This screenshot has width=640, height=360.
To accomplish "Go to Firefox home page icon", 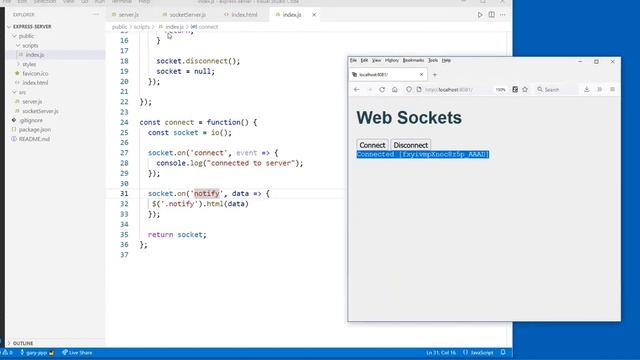I will click(x=395, y=89).
